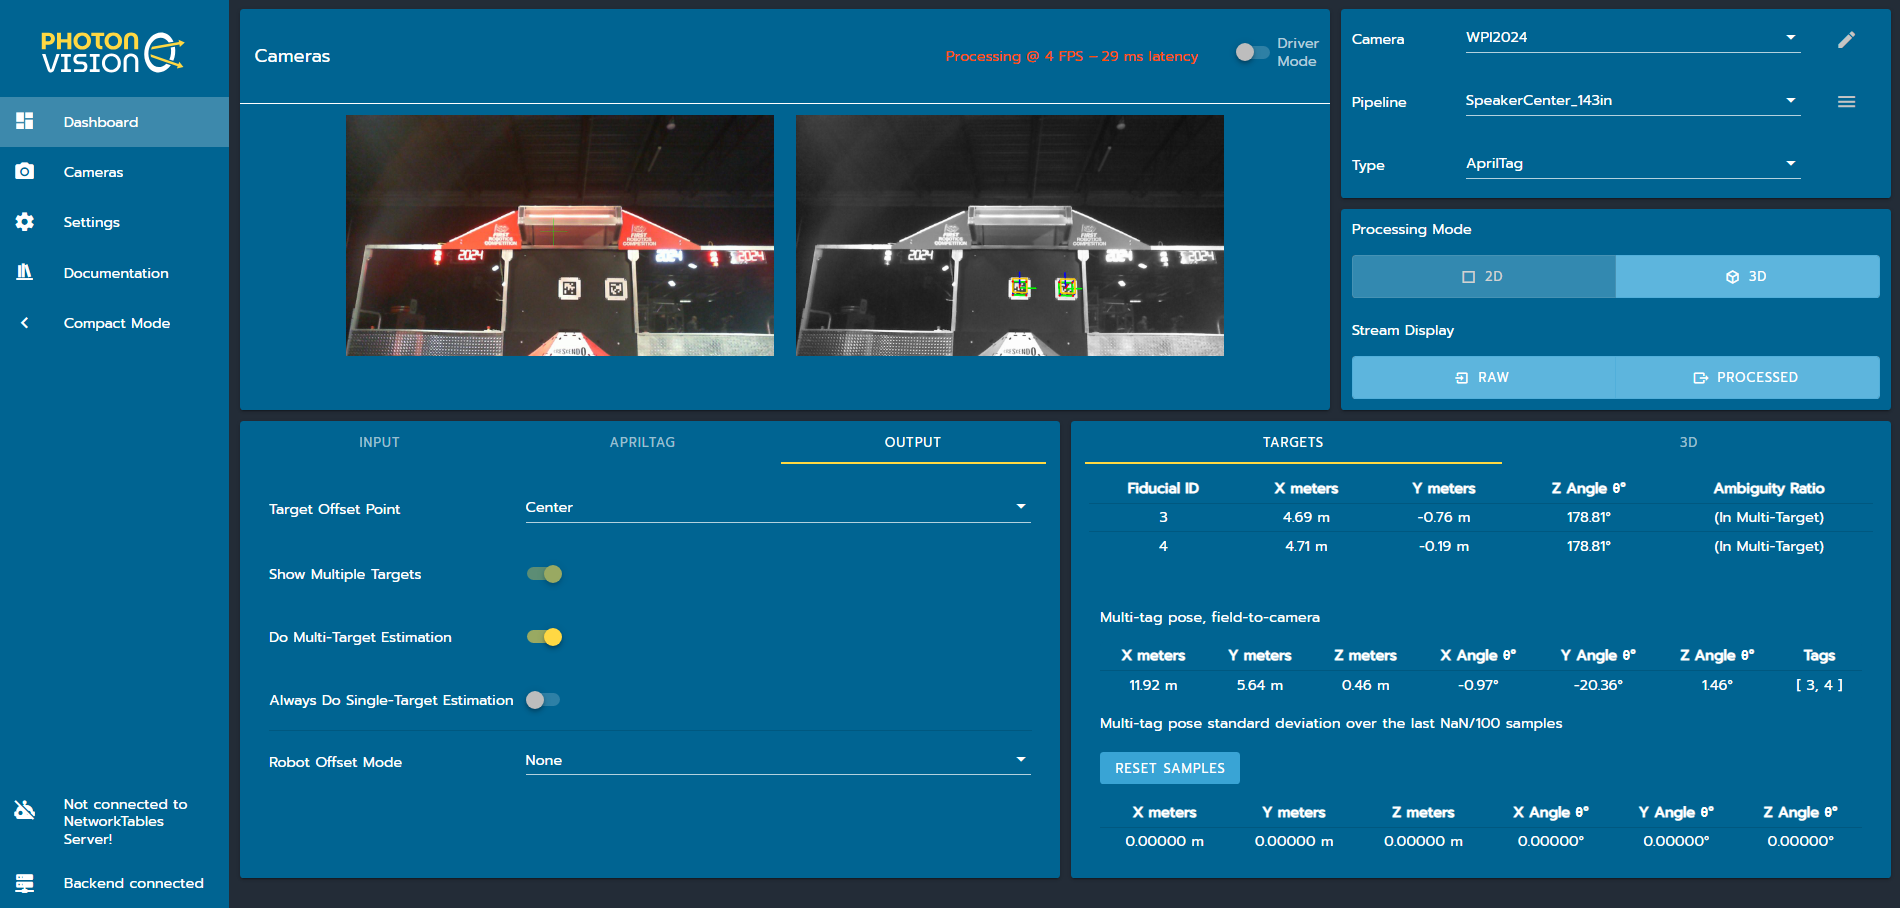1900x908 pixels.
Task: Open Cameras via the camera icon
Action: click(25, 172)
